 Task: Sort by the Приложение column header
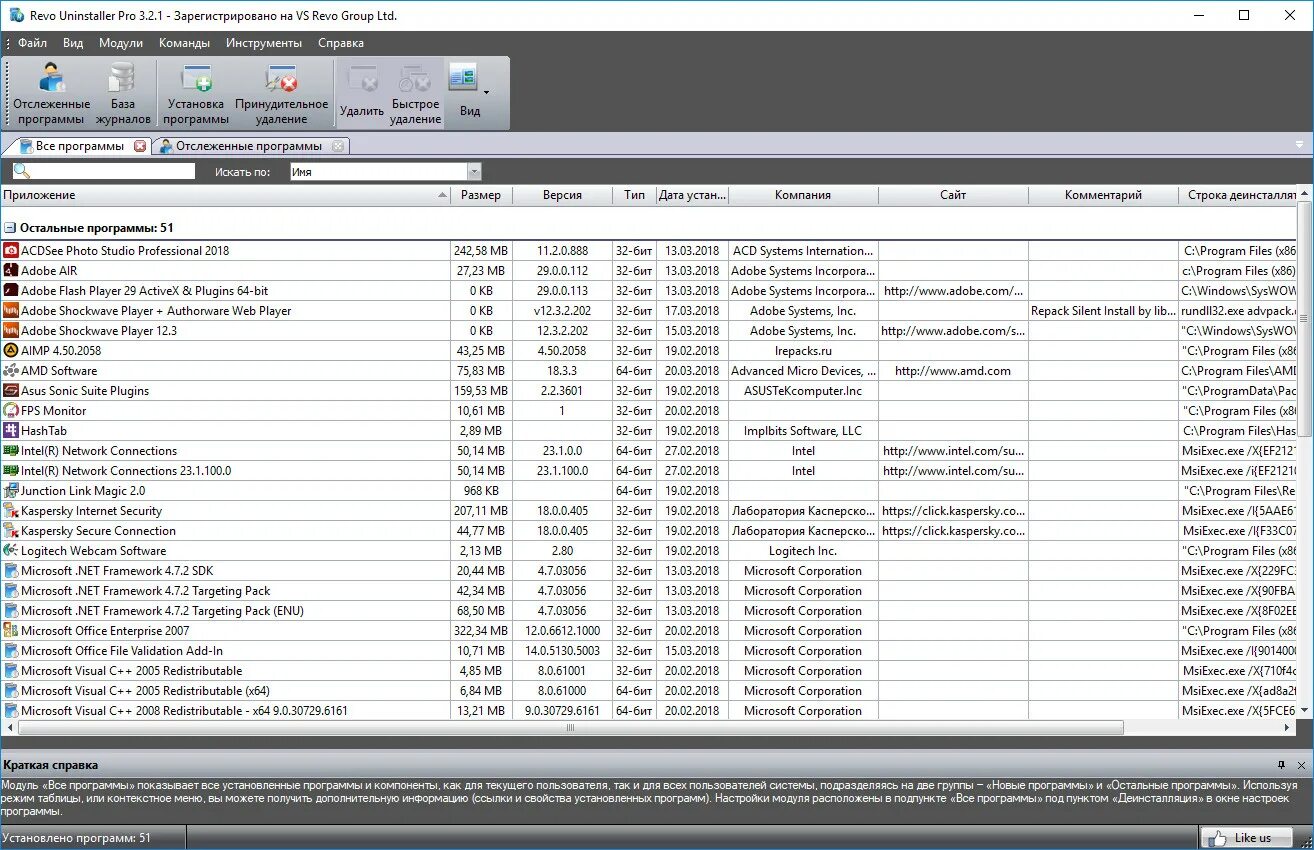click(225, 195)
